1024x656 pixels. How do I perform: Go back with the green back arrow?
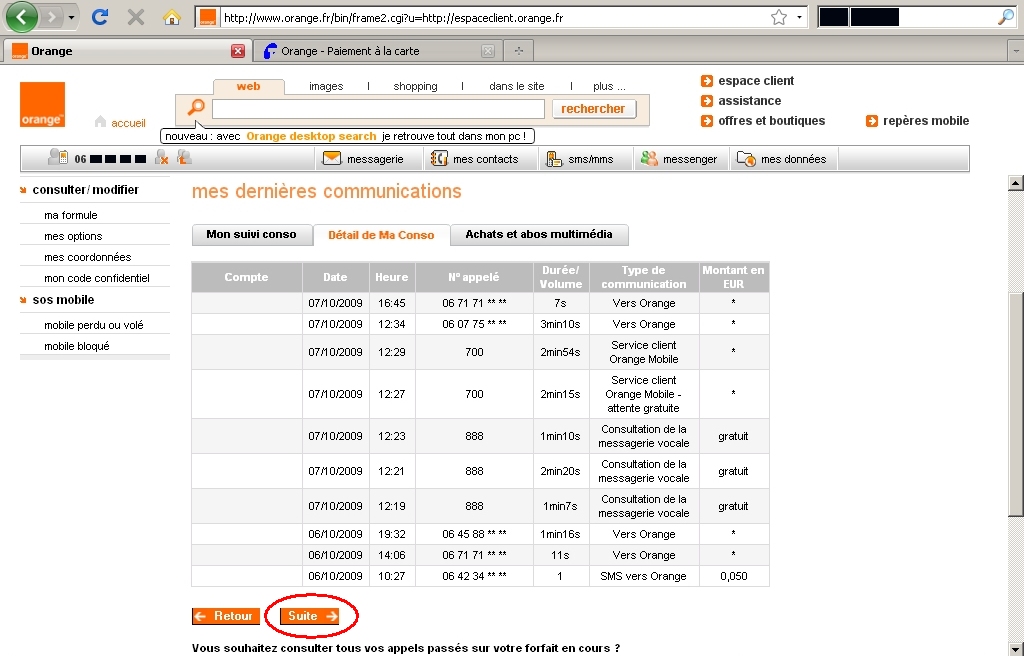22,18
